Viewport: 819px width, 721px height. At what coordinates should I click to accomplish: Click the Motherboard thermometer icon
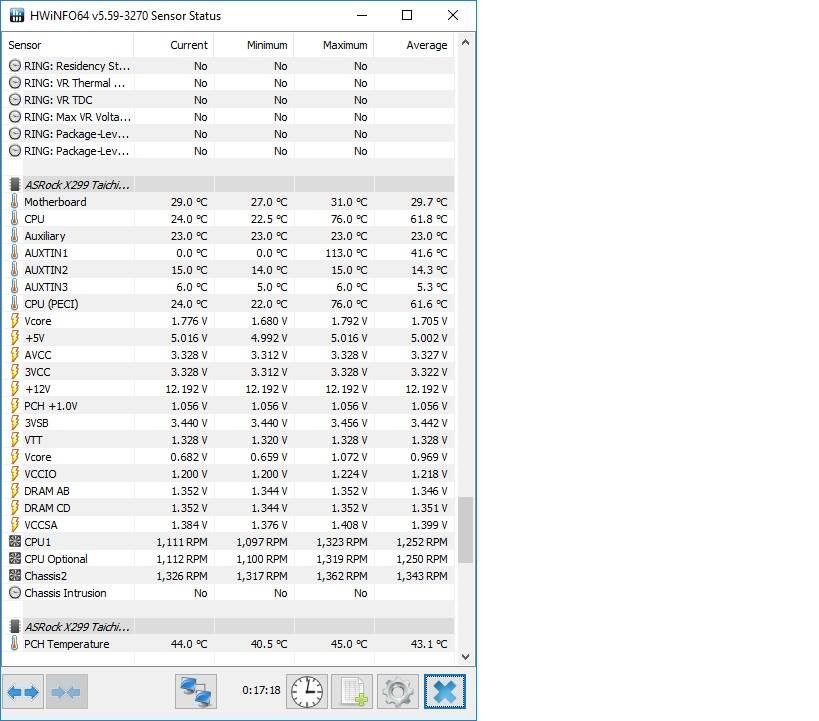(15, 202)
